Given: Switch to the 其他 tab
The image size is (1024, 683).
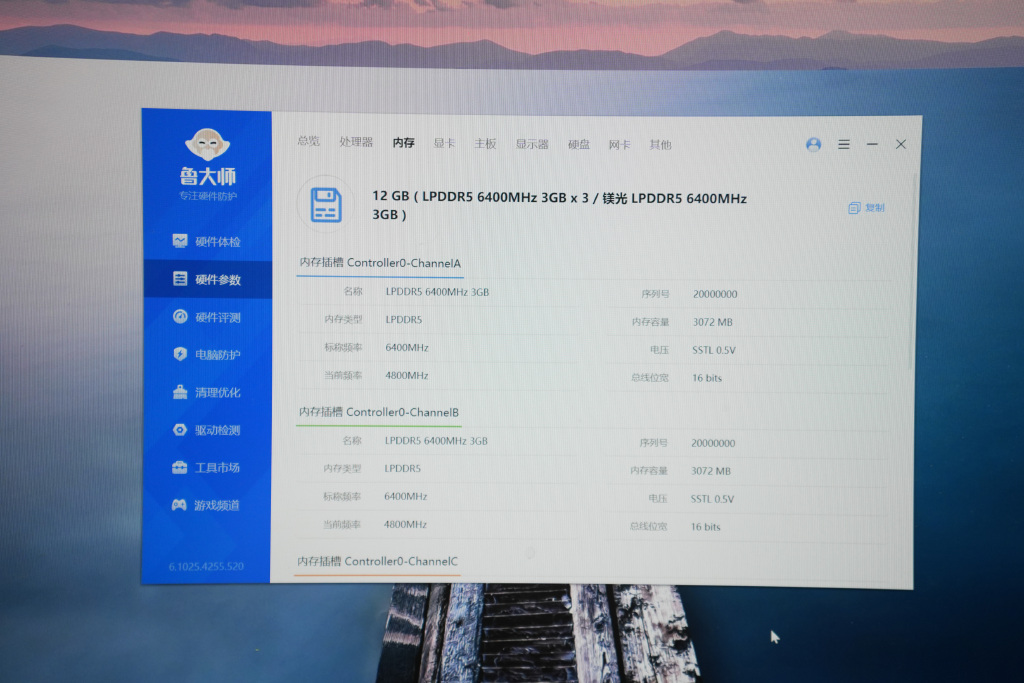Looking at the screenshot, I should [660, 145].
